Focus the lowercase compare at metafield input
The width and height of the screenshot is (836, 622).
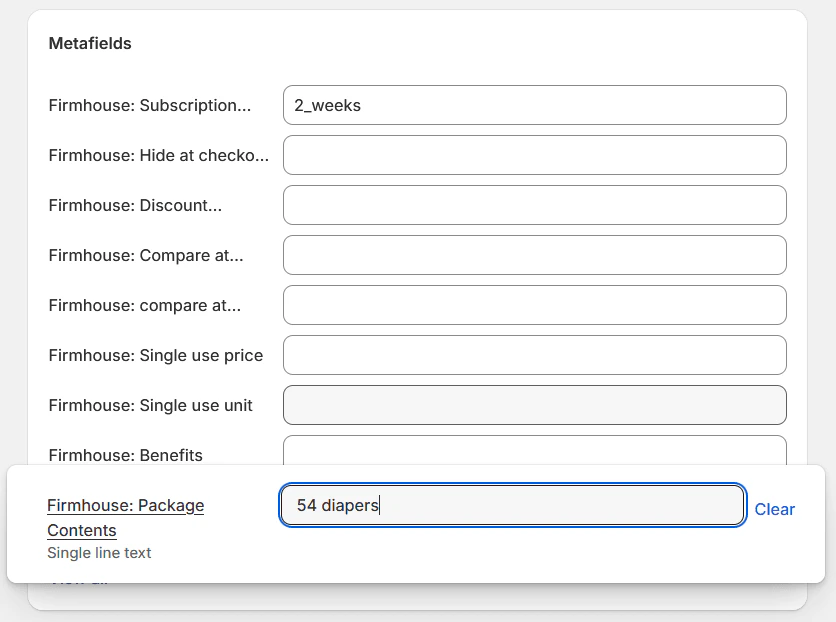534,305
